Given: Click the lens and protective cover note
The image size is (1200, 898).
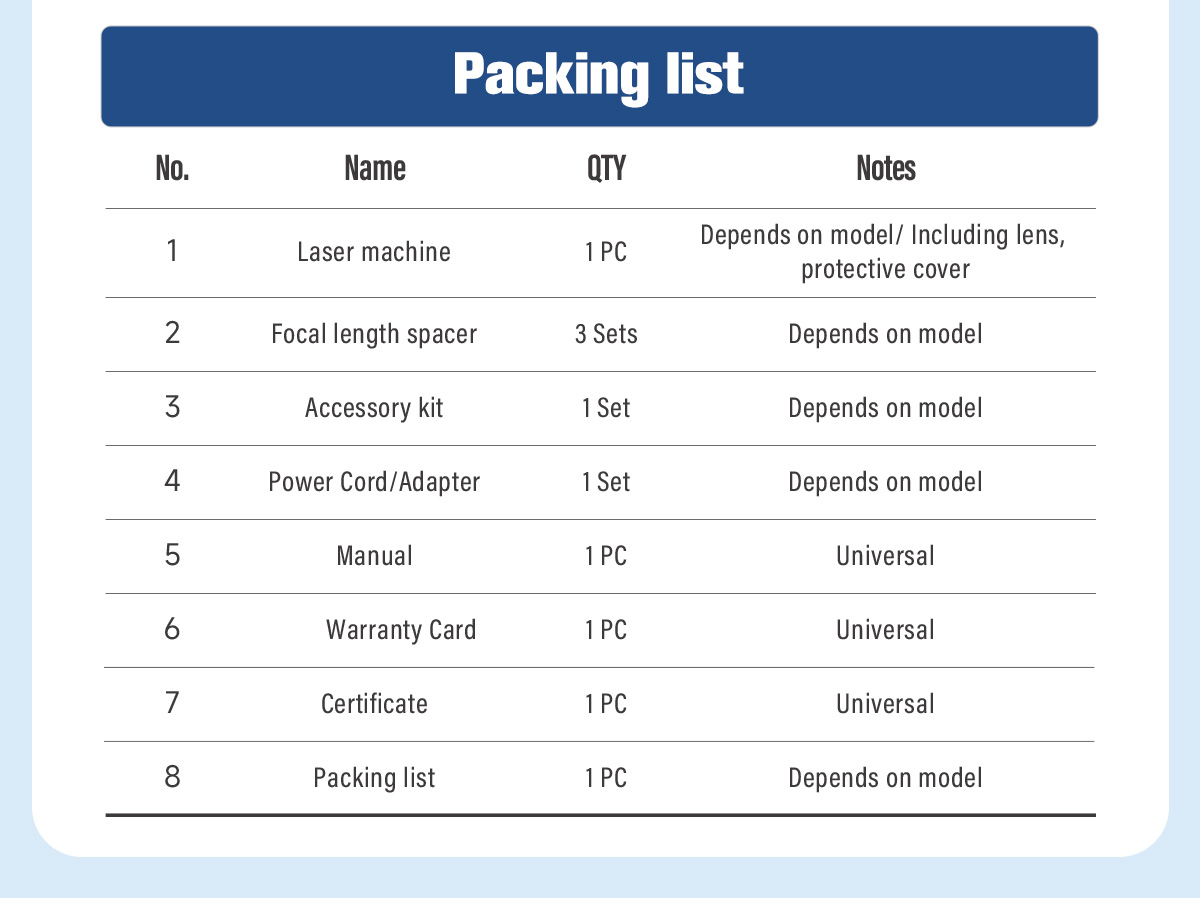Looking at the screenshot, I should pyautogui.click(x=886, y=252).
